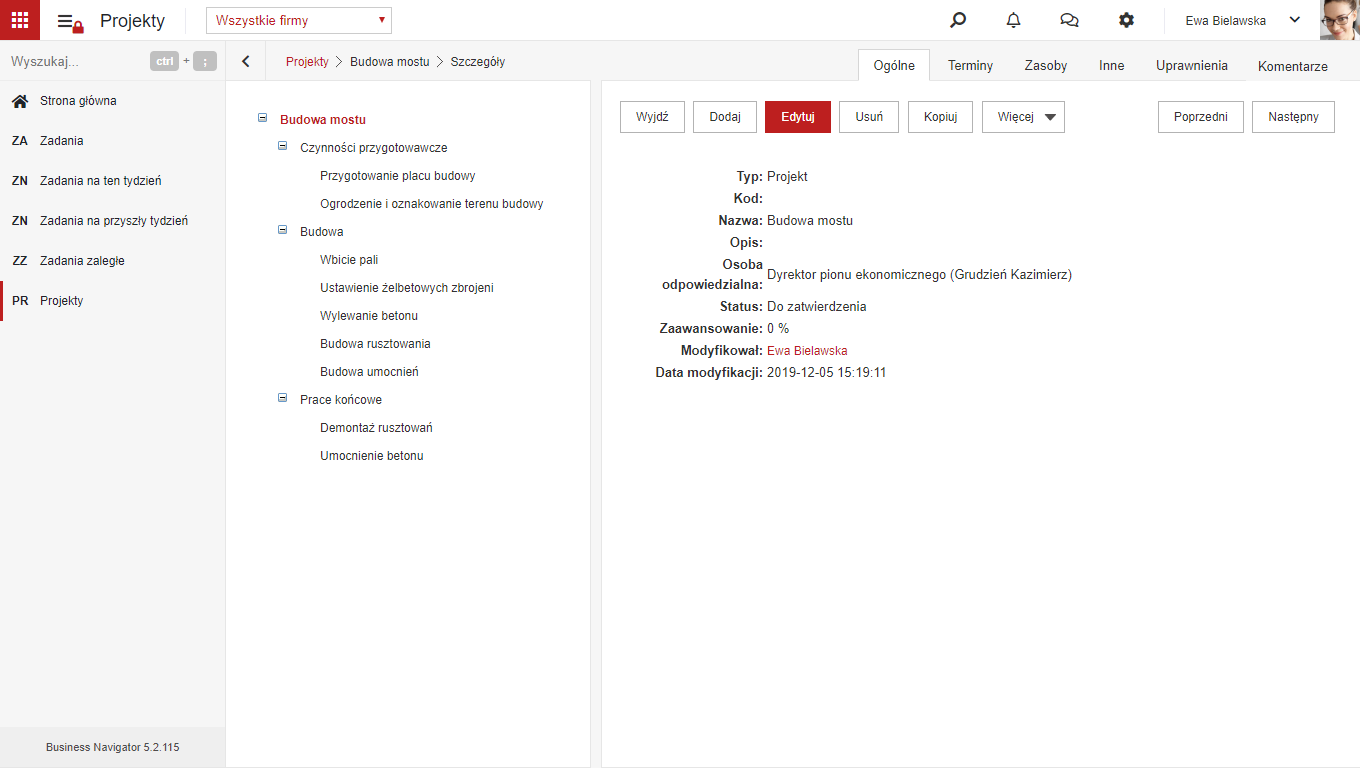
Task: Open the search magnifier in header
Action: click(x=958, y=20)
